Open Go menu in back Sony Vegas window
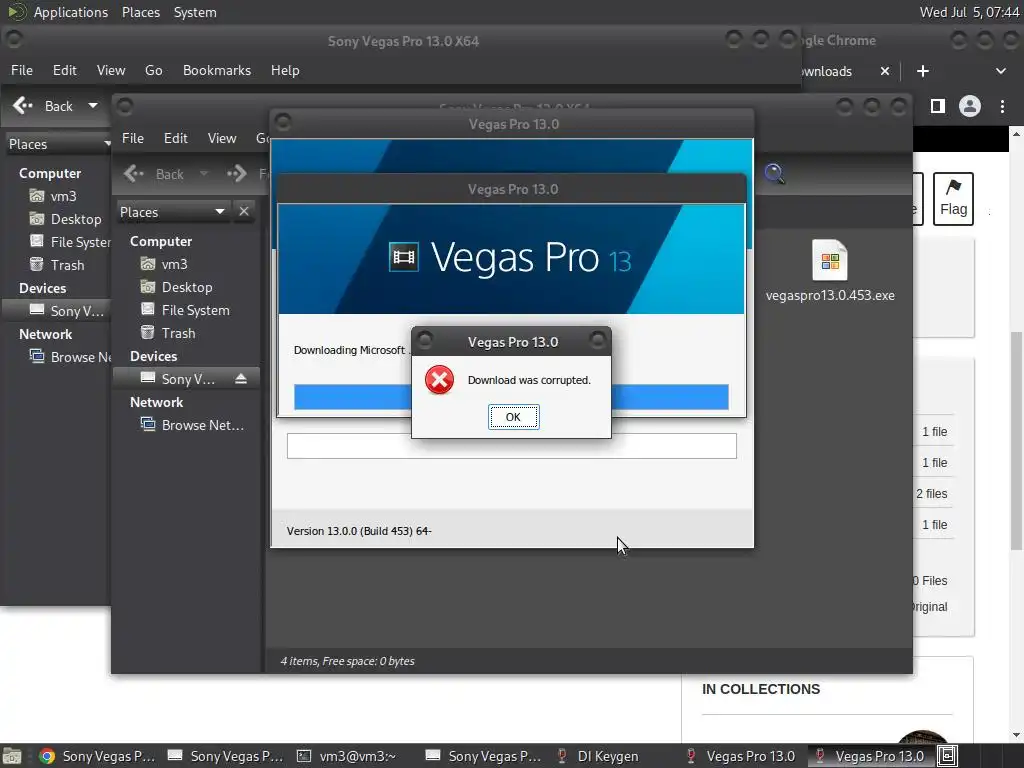Screen dimensions: 1024x768 pos(153,70)
